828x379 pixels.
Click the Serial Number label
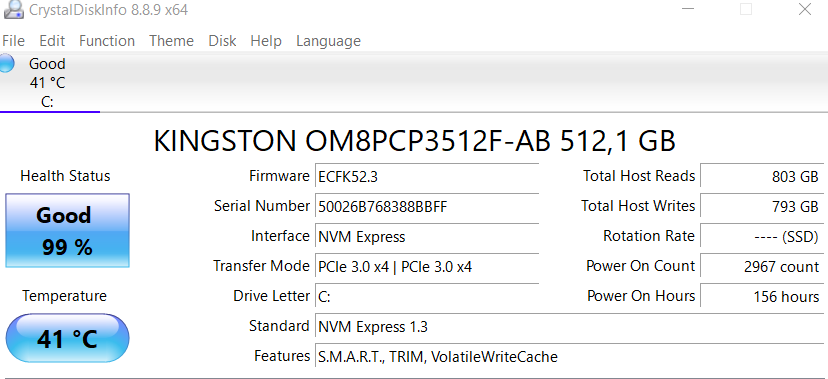(x=262, y=206)
